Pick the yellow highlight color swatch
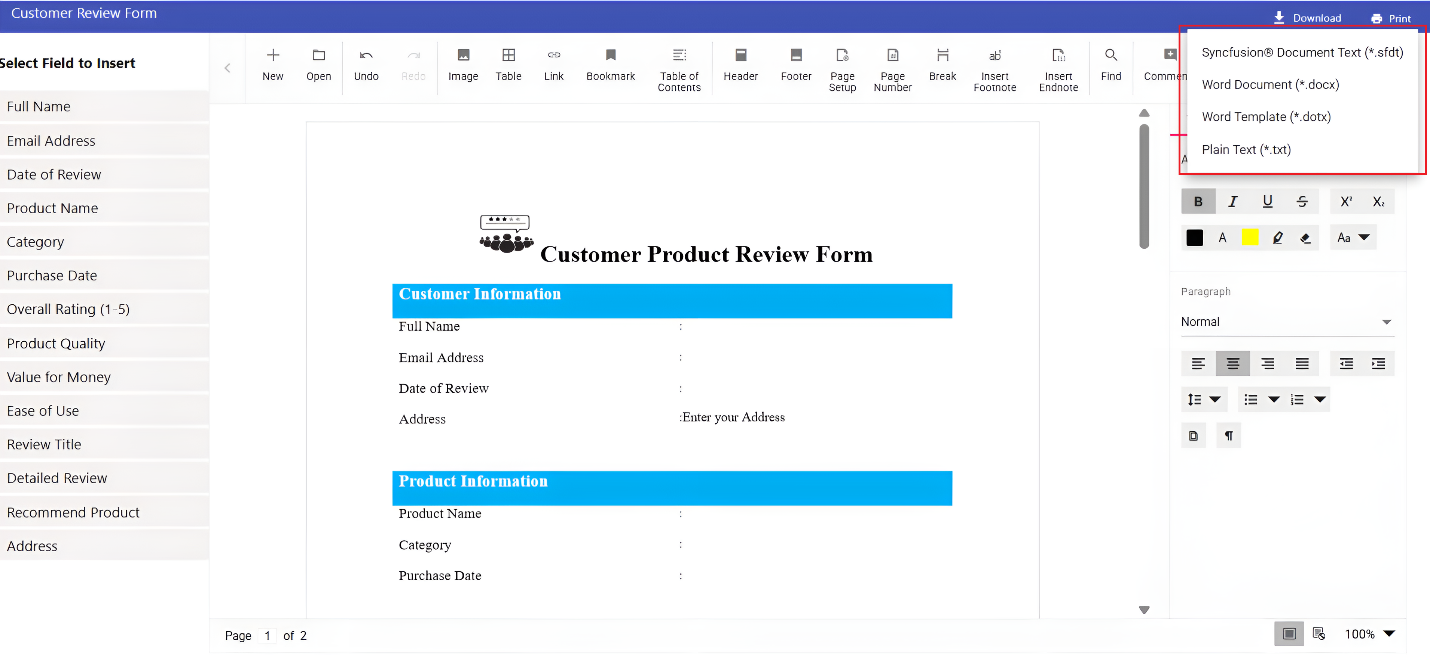 (1250, 238)
